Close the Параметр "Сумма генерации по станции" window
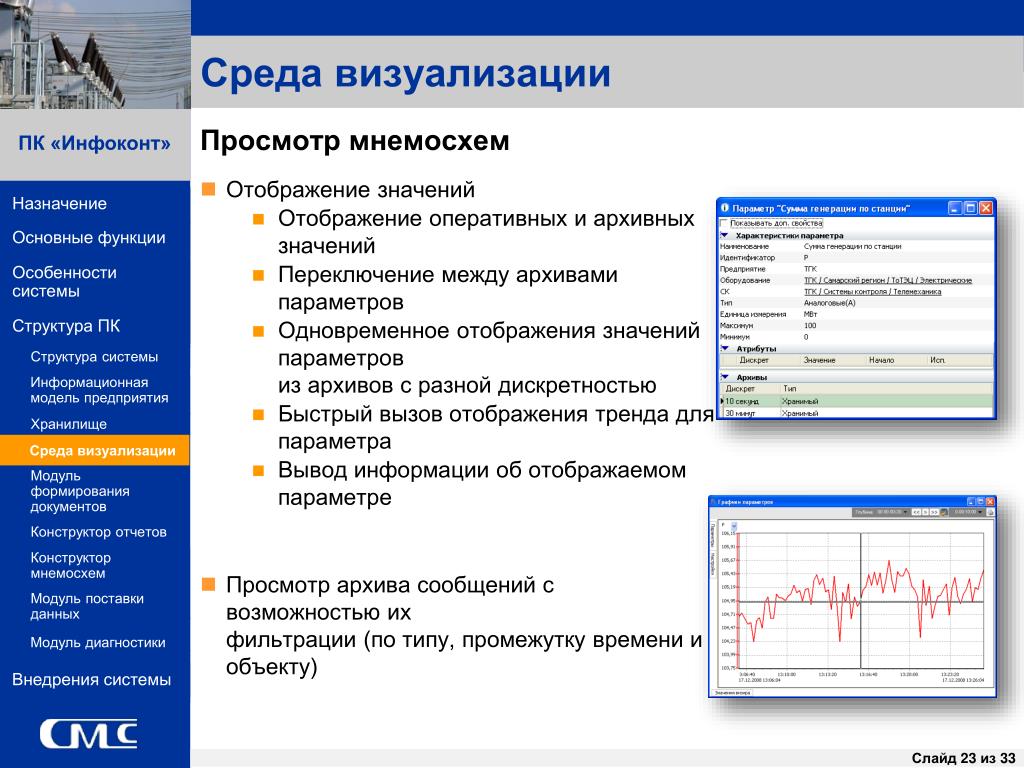The width and height of the screenshot is (1024, 768). click(985, 208)
